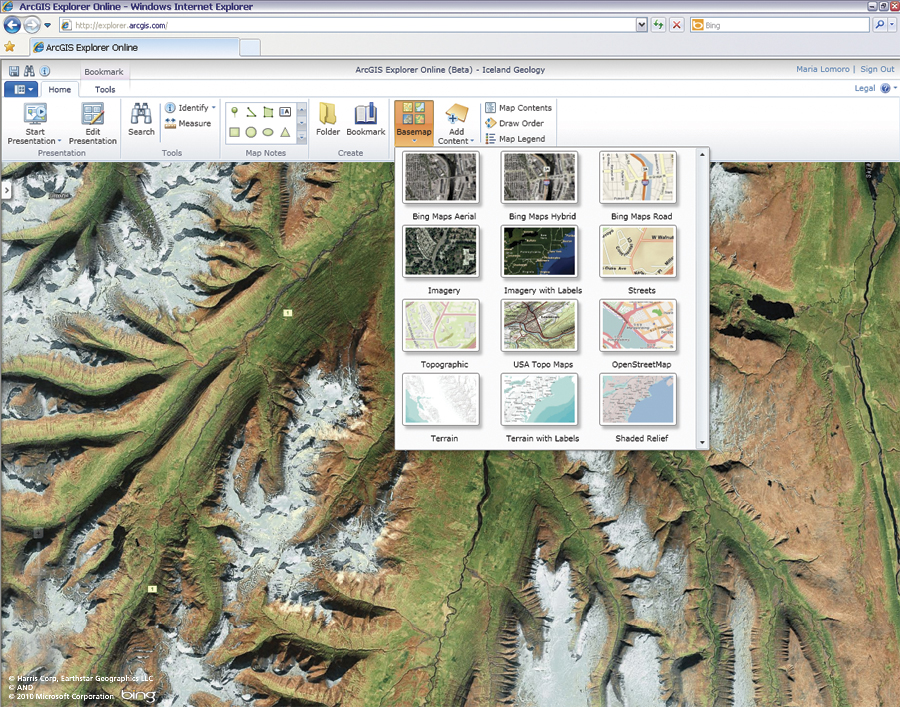Open the Identify tool dropdown arrow
The image size is (900, 707).
pyautogui.click(x=213, y=108)
